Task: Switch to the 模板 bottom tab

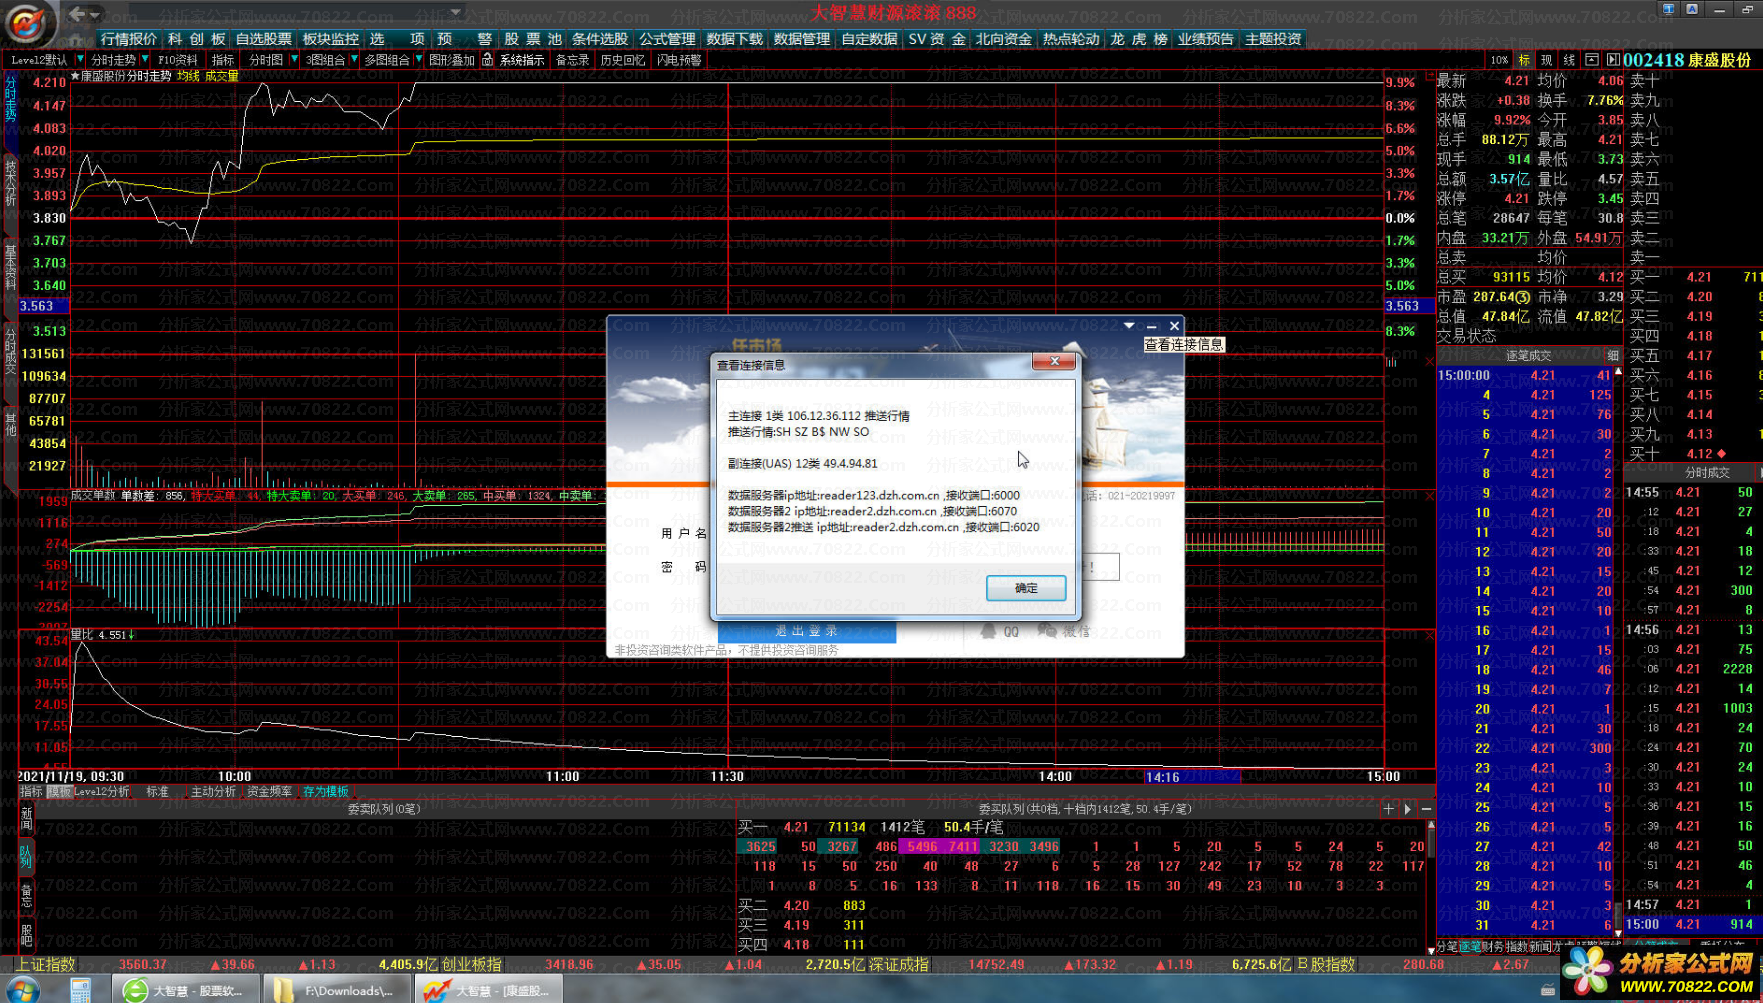Action: 59,792
